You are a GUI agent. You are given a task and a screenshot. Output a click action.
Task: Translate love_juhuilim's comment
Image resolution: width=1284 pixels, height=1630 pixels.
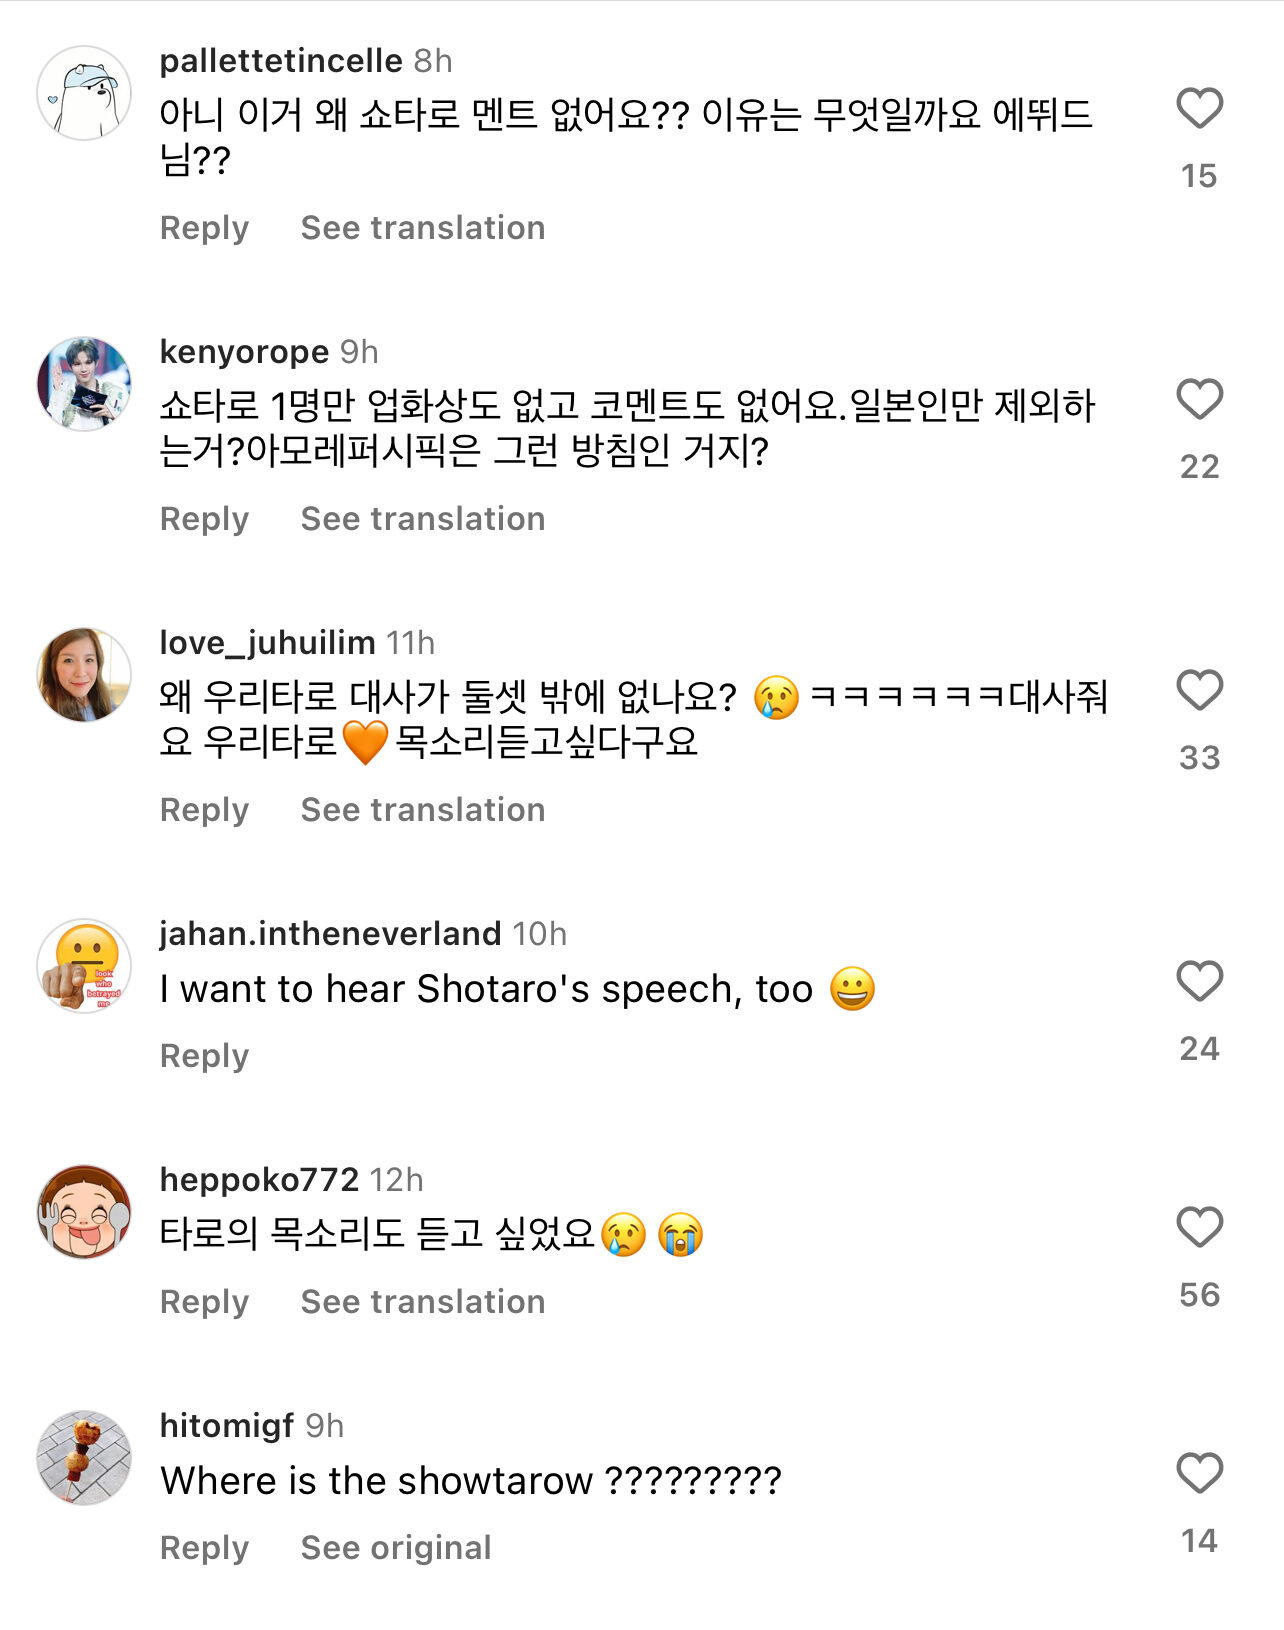point(422,810)
